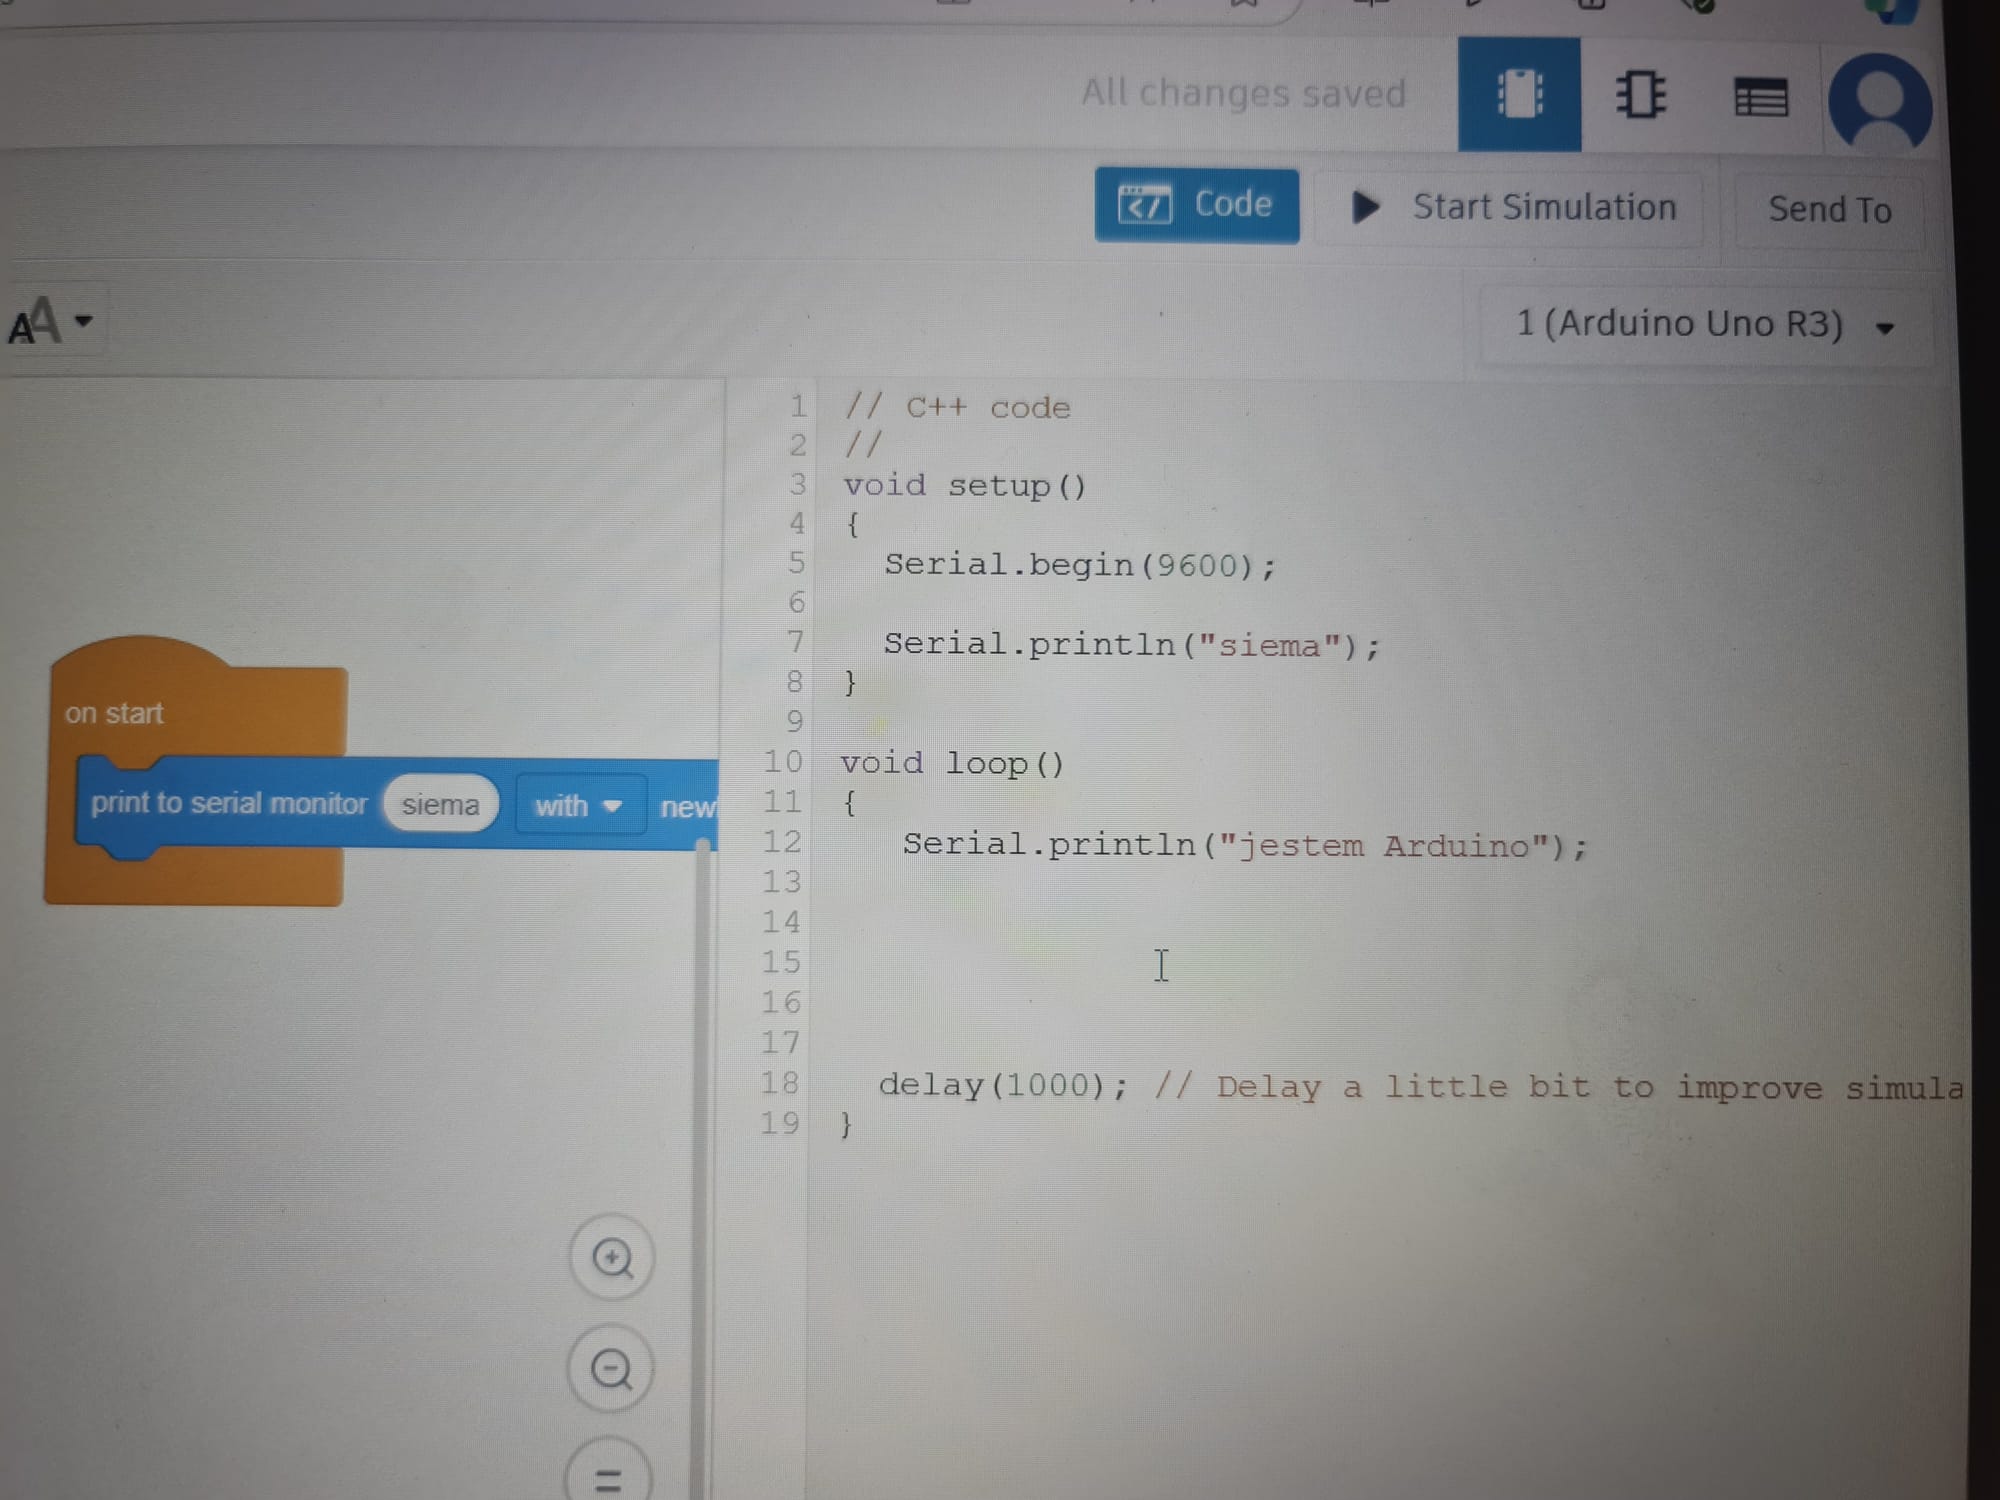Image resolution: width=2000 pixels, height=1500 pixels.
Task: Click the Code button
Action: point(1197,205)
